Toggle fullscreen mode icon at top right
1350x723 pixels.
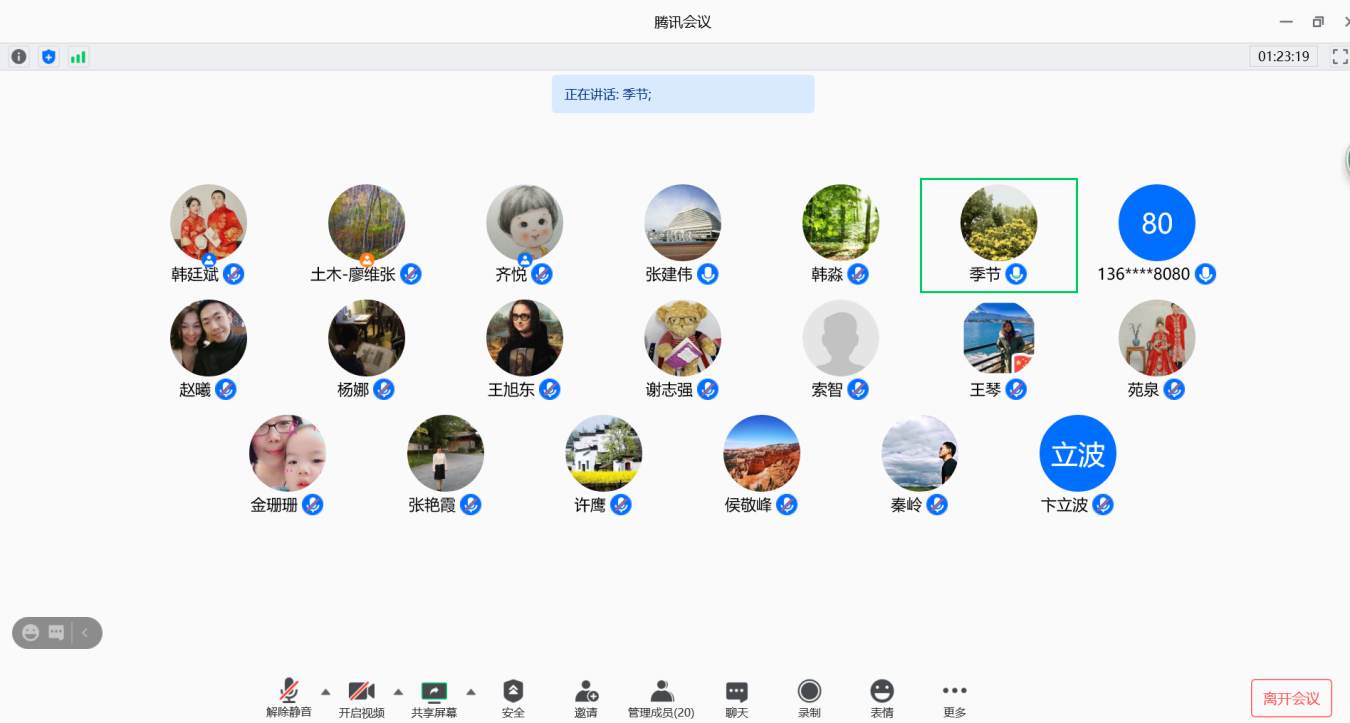1340,57
